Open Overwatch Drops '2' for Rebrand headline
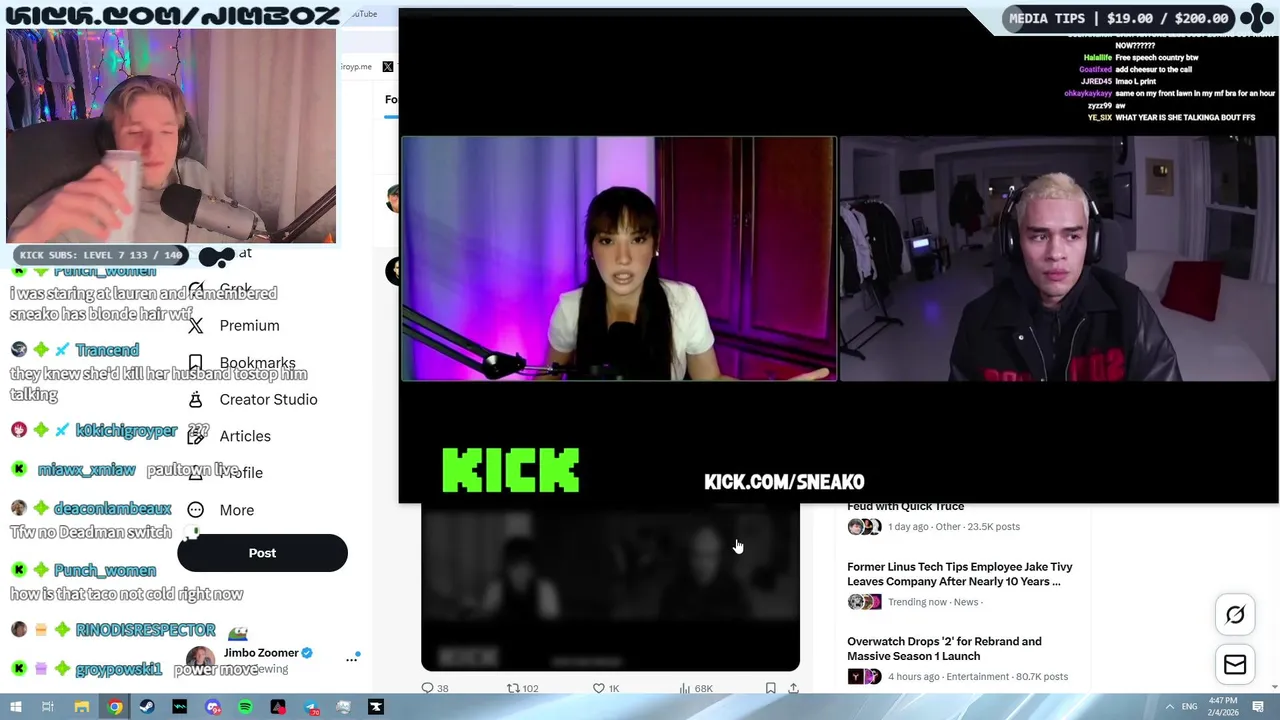1280x720 pixels. click(944, 649)
